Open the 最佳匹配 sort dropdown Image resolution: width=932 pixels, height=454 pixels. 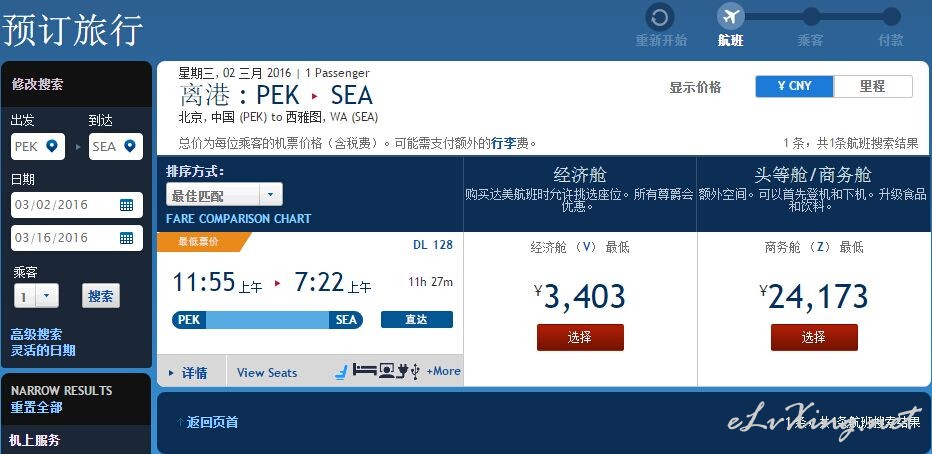pos(224,194)
